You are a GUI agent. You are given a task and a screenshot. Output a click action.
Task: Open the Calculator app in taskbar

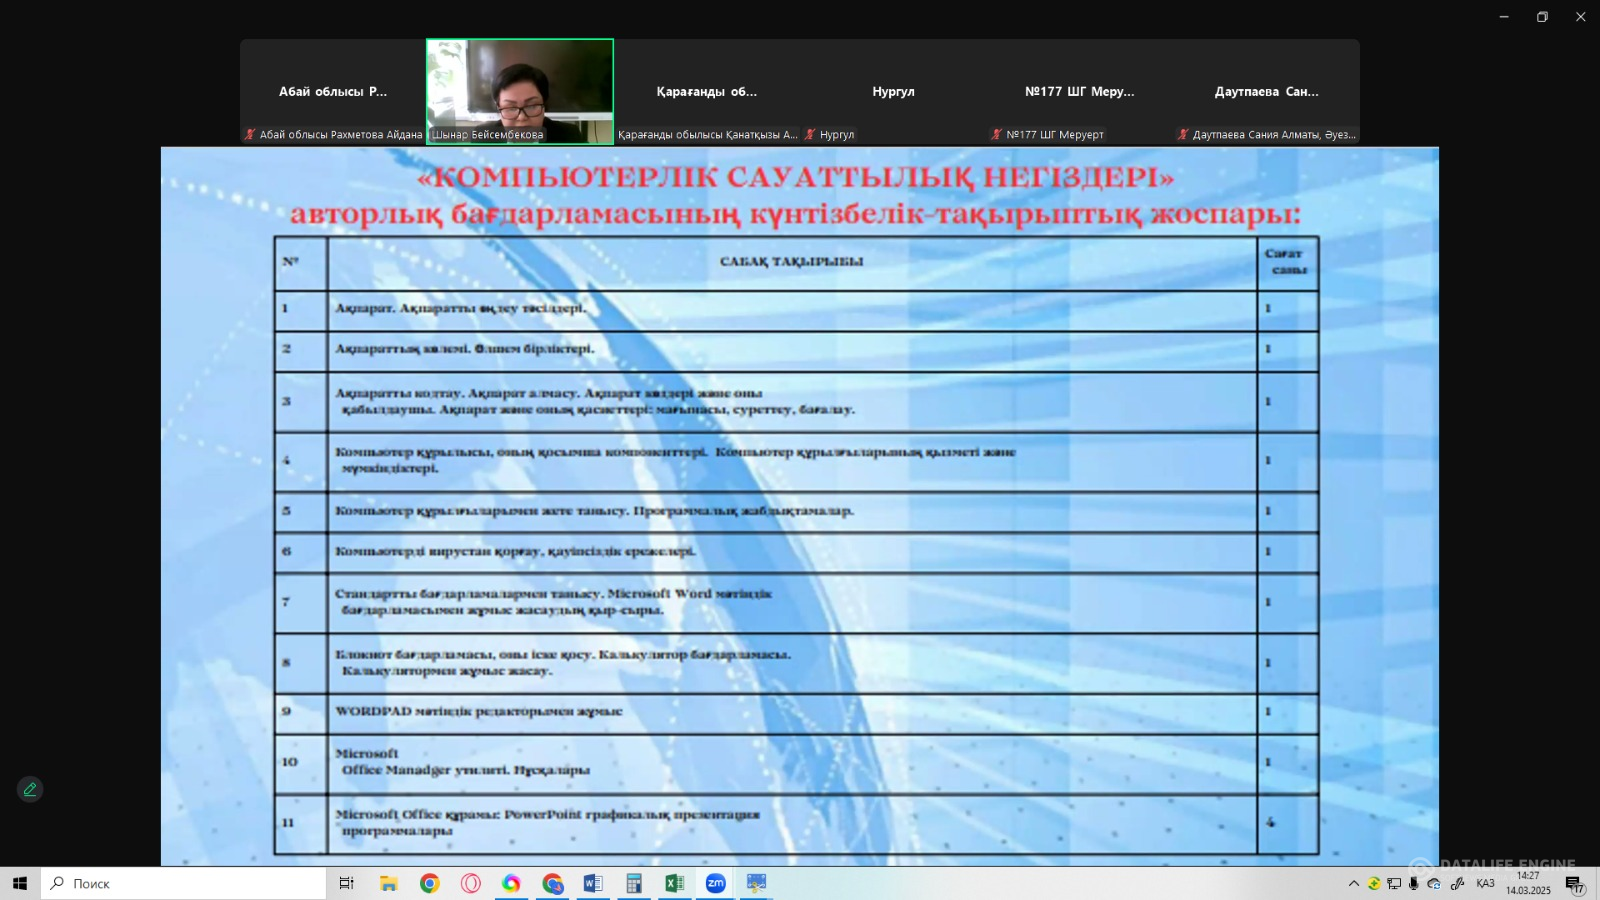[634, 883]
